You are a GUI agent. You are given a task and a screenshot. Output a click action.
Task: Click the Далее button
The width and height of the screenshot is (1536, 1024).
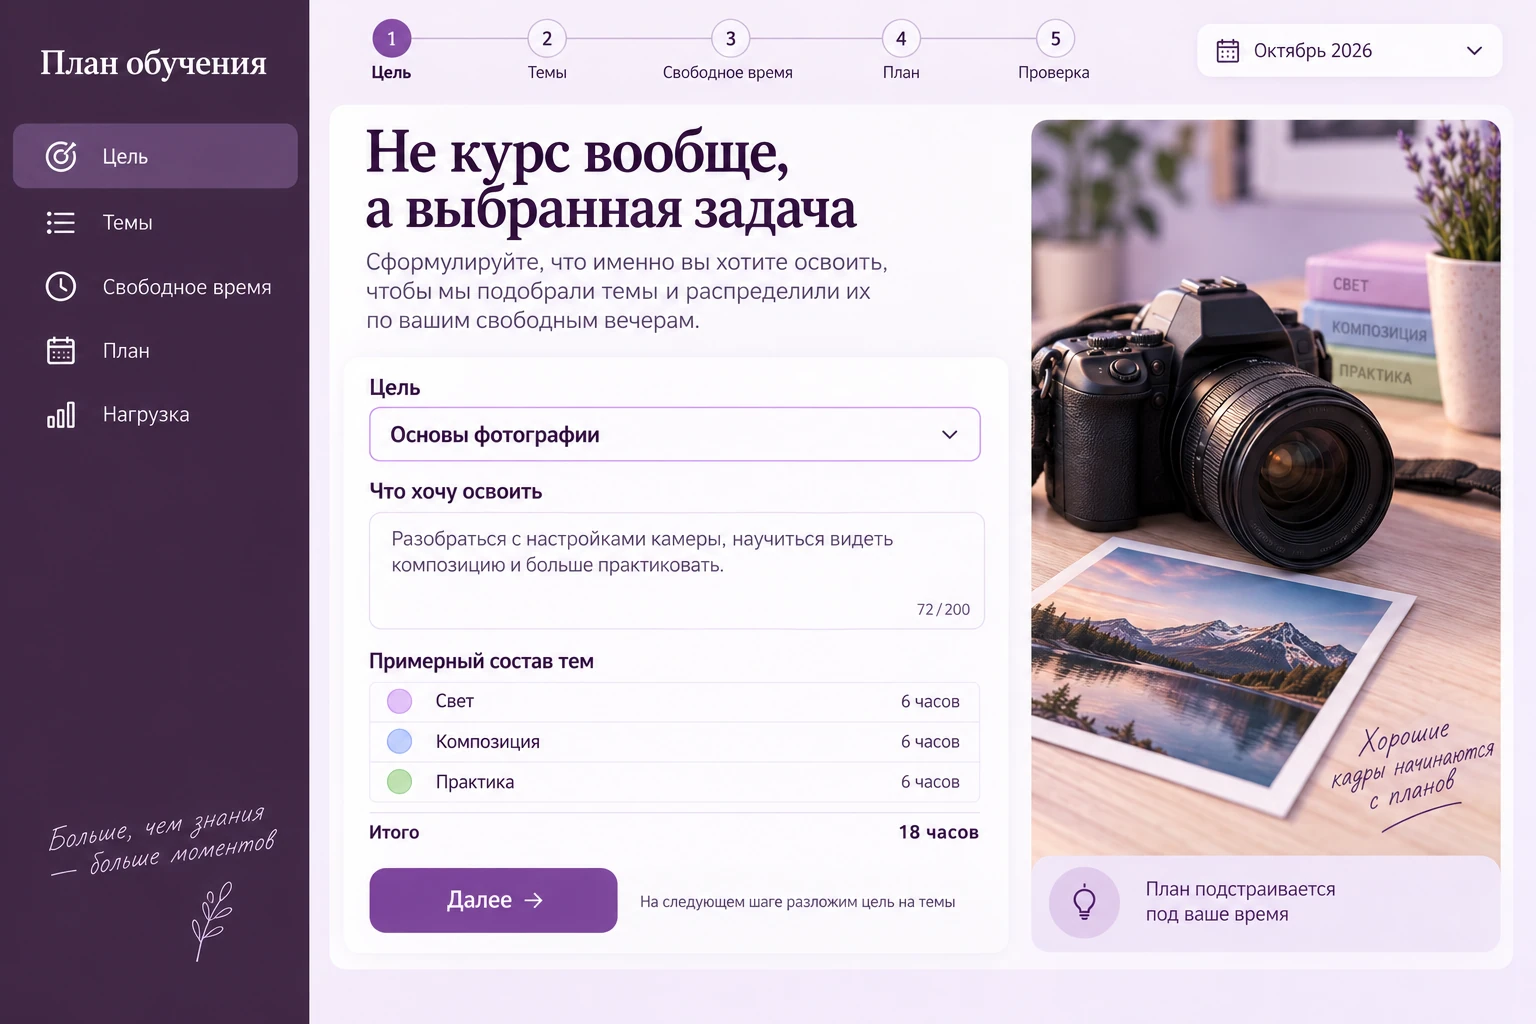point(493,900)
